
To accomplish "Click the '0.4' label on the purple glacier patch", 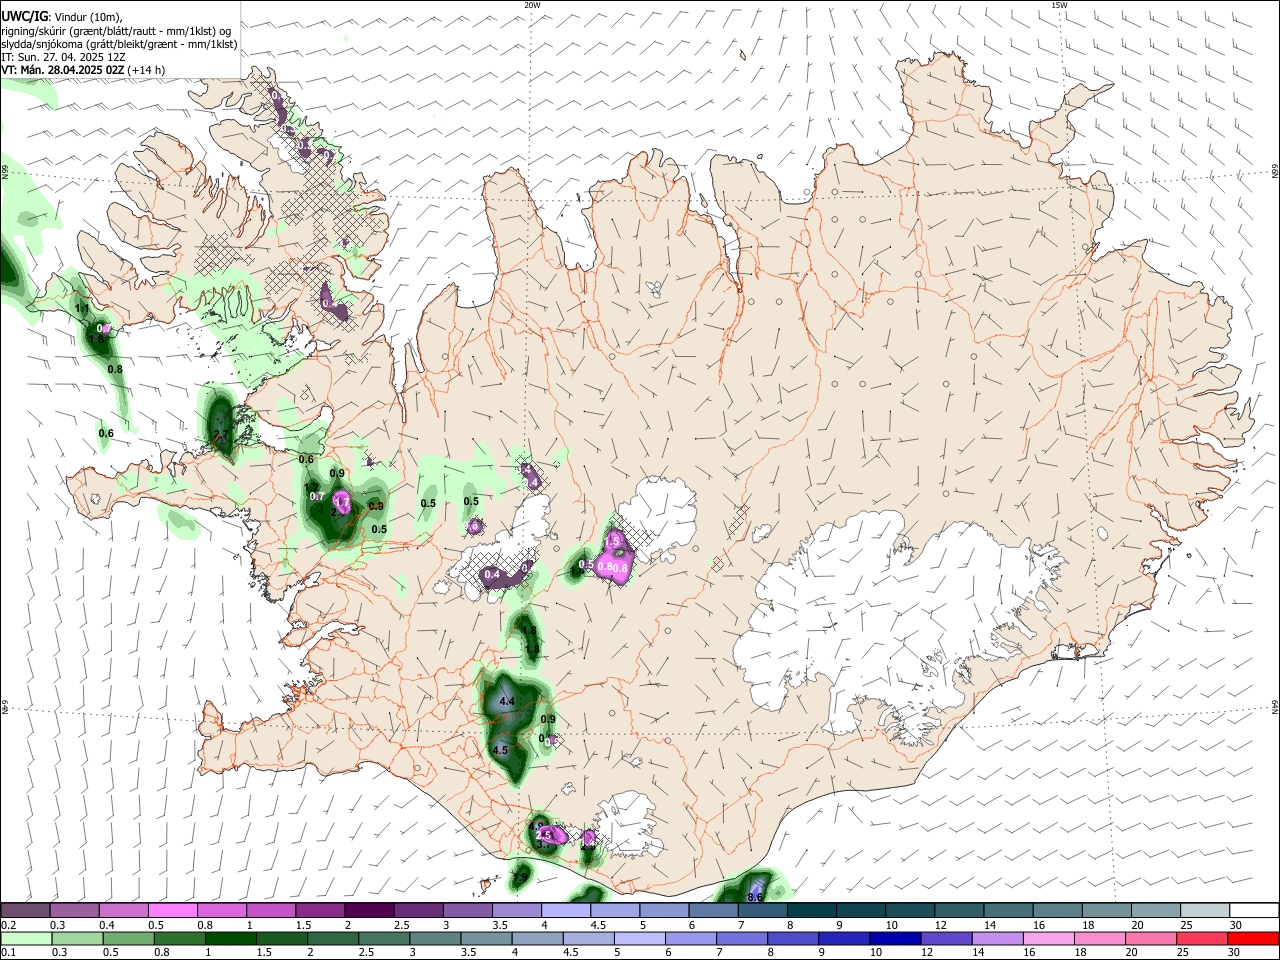I will (x=491, y=575).
